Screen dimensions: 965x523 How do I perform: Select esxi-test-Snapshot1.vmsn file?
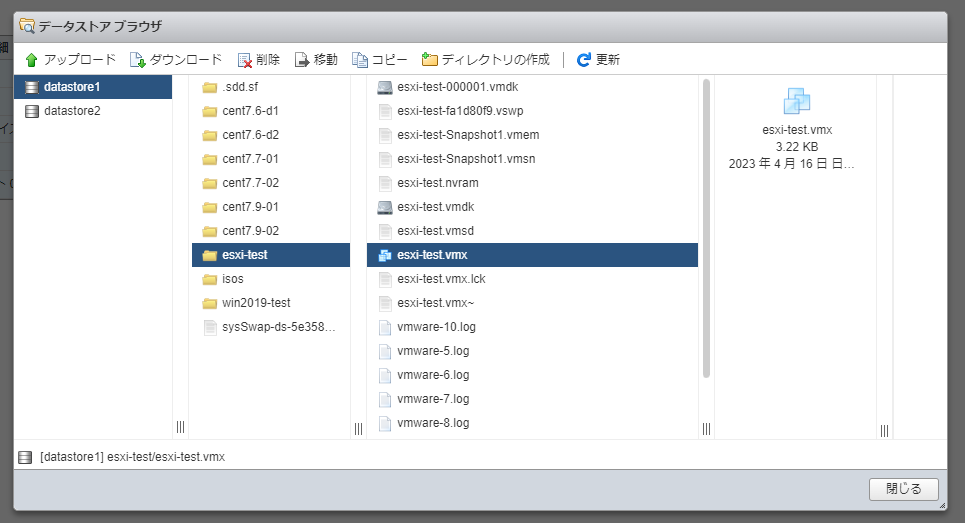(x=532, y=159)
